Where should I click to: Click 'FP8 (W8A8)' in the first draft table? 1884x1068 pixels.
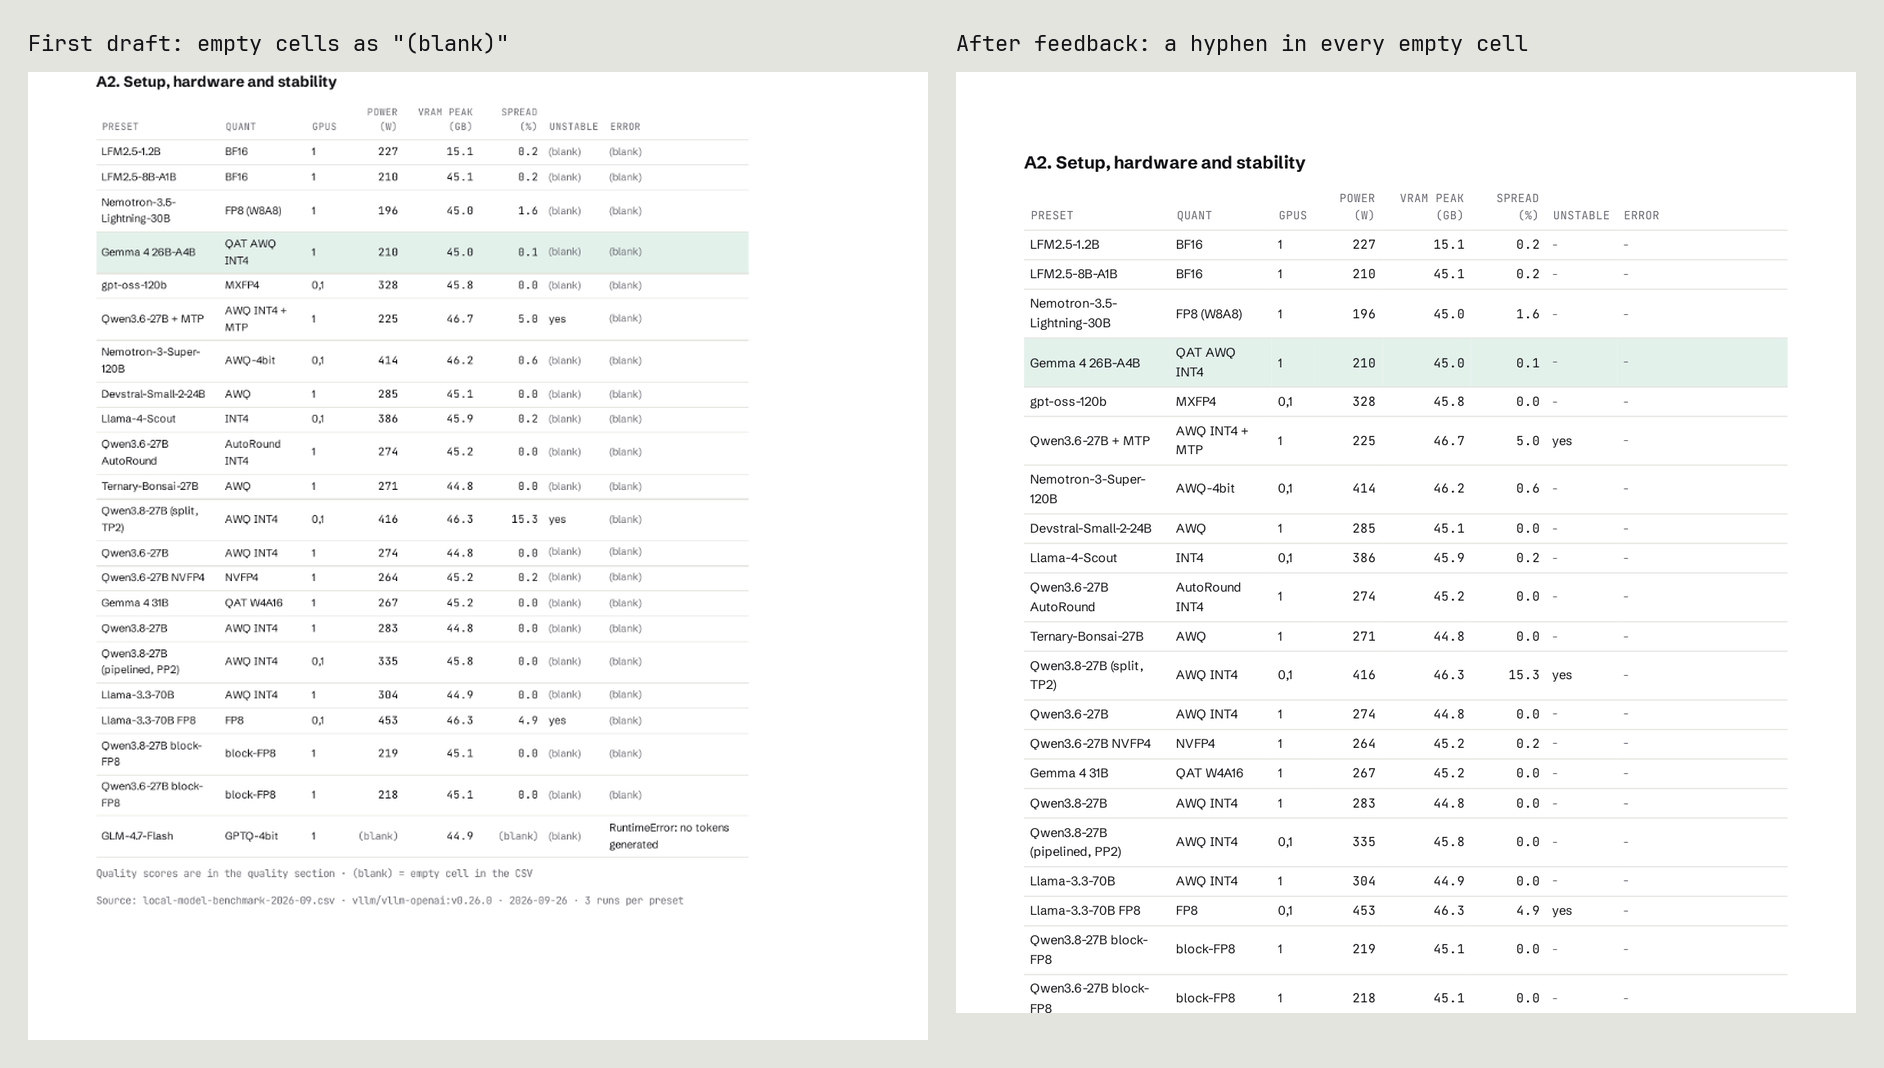point(253,211)
